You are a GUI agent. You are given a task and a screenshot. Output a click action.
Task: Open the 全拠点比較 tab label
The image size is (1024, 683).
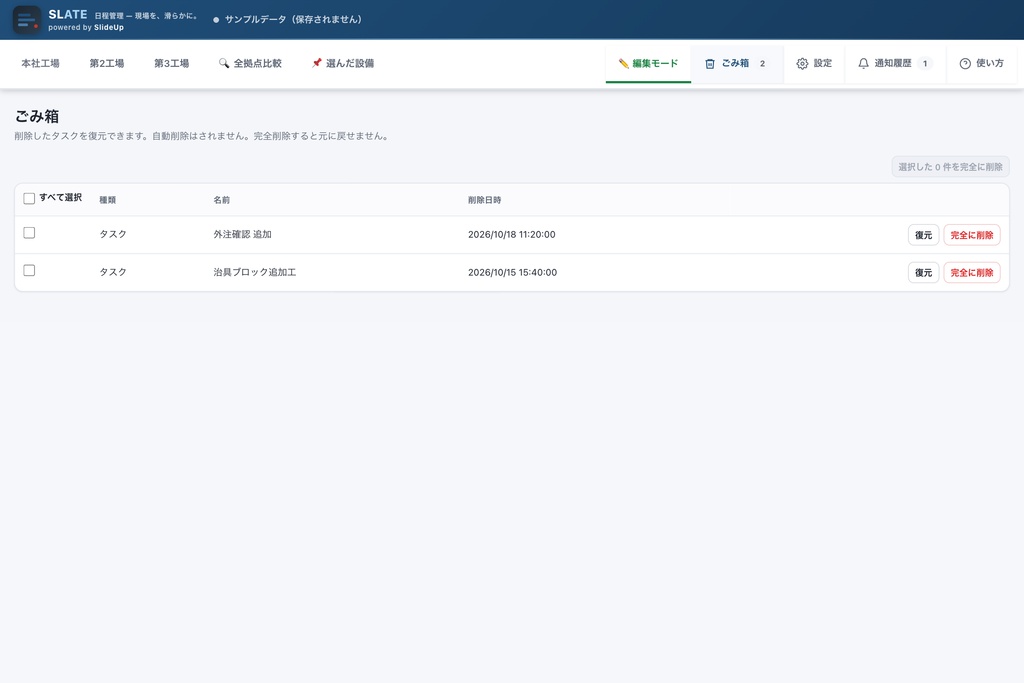pos(258,63)
